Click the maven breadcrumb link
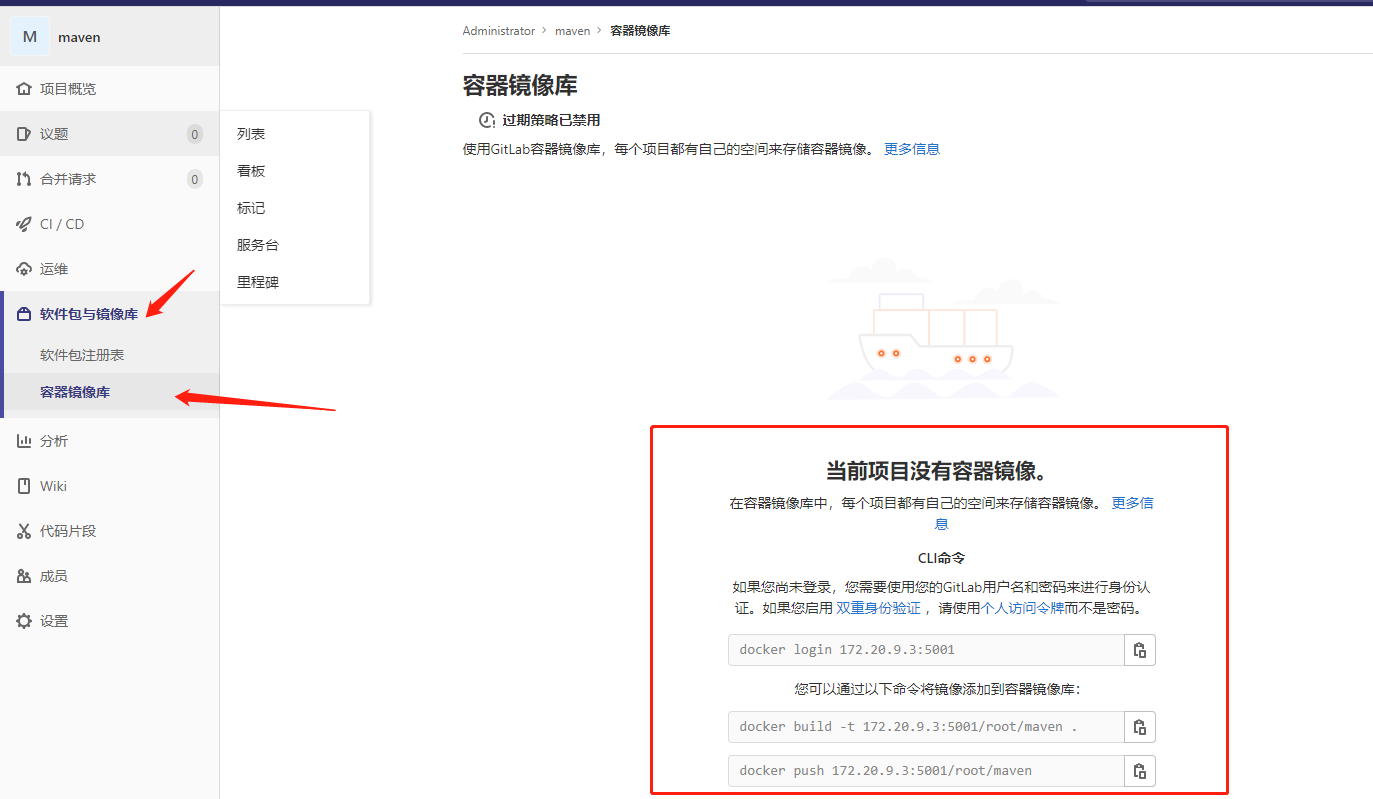 [573, 31]
